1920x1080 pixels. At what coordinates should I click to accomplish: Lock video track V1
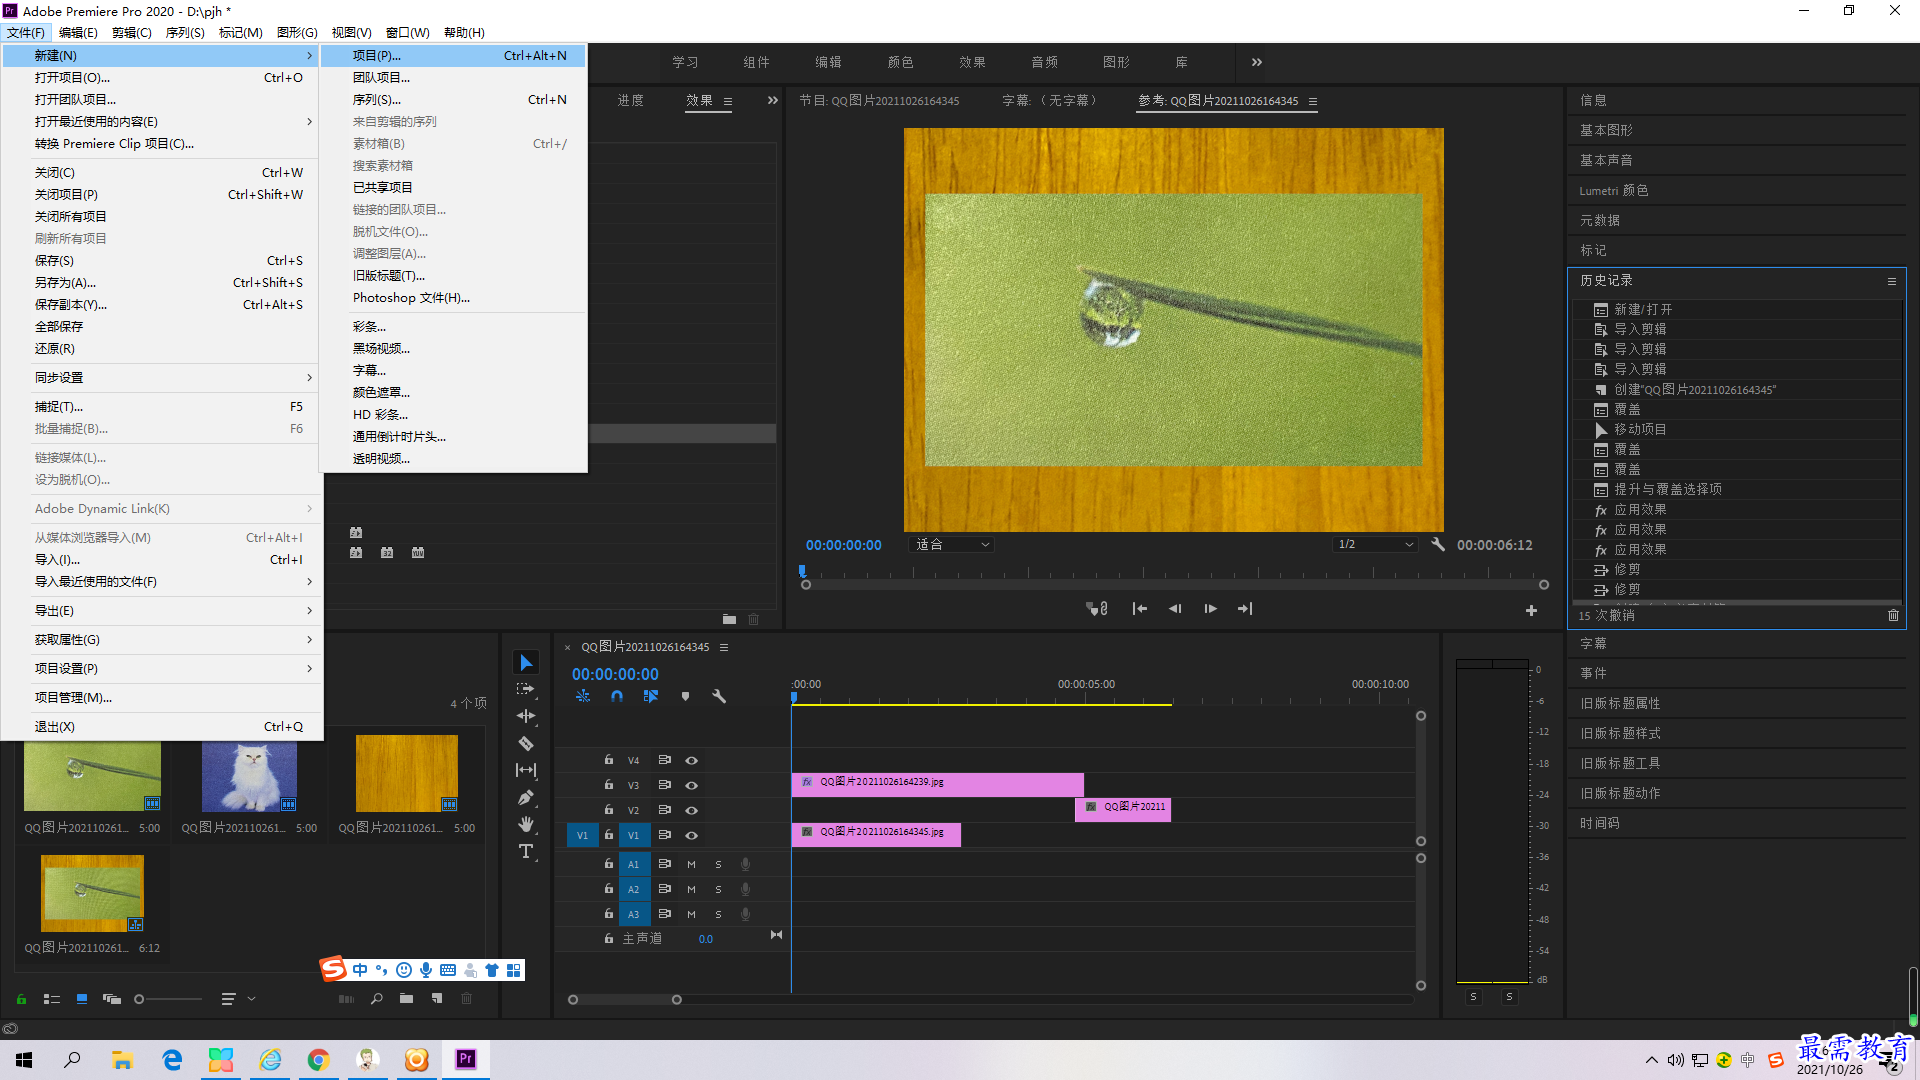coord(608,835)
